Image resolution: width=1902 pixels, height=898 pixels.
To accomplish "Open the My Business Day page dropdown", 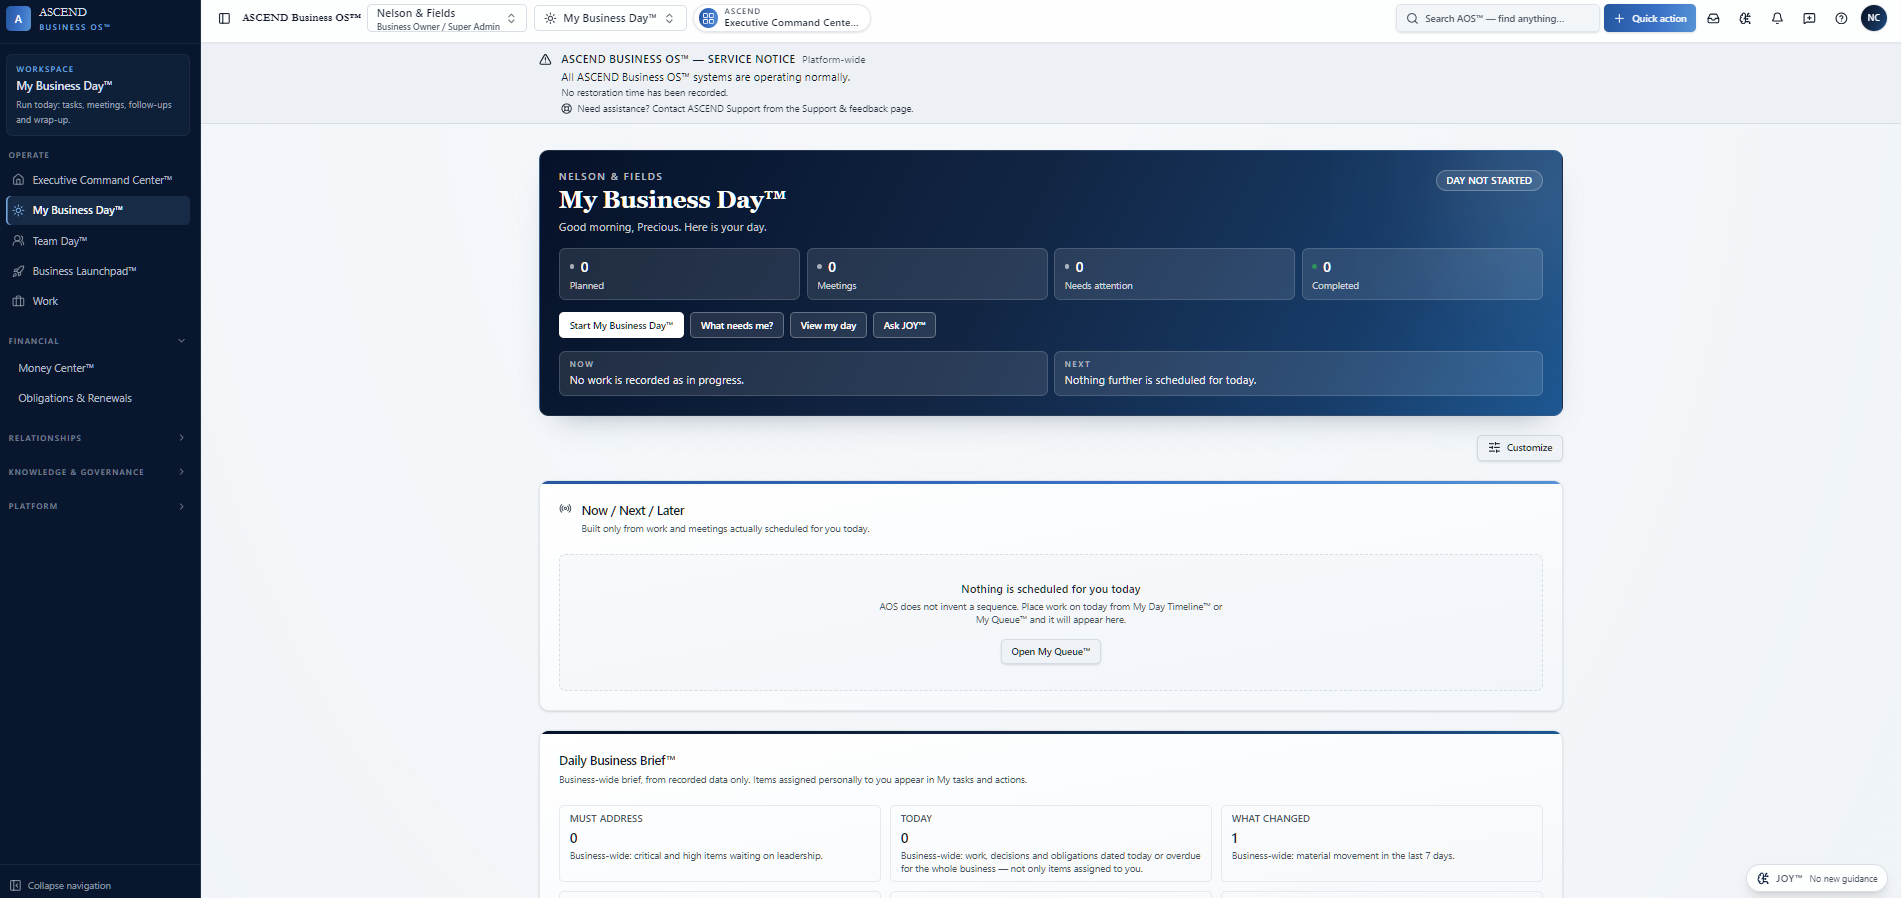I will pyautogui.click(x=610, y=18).
